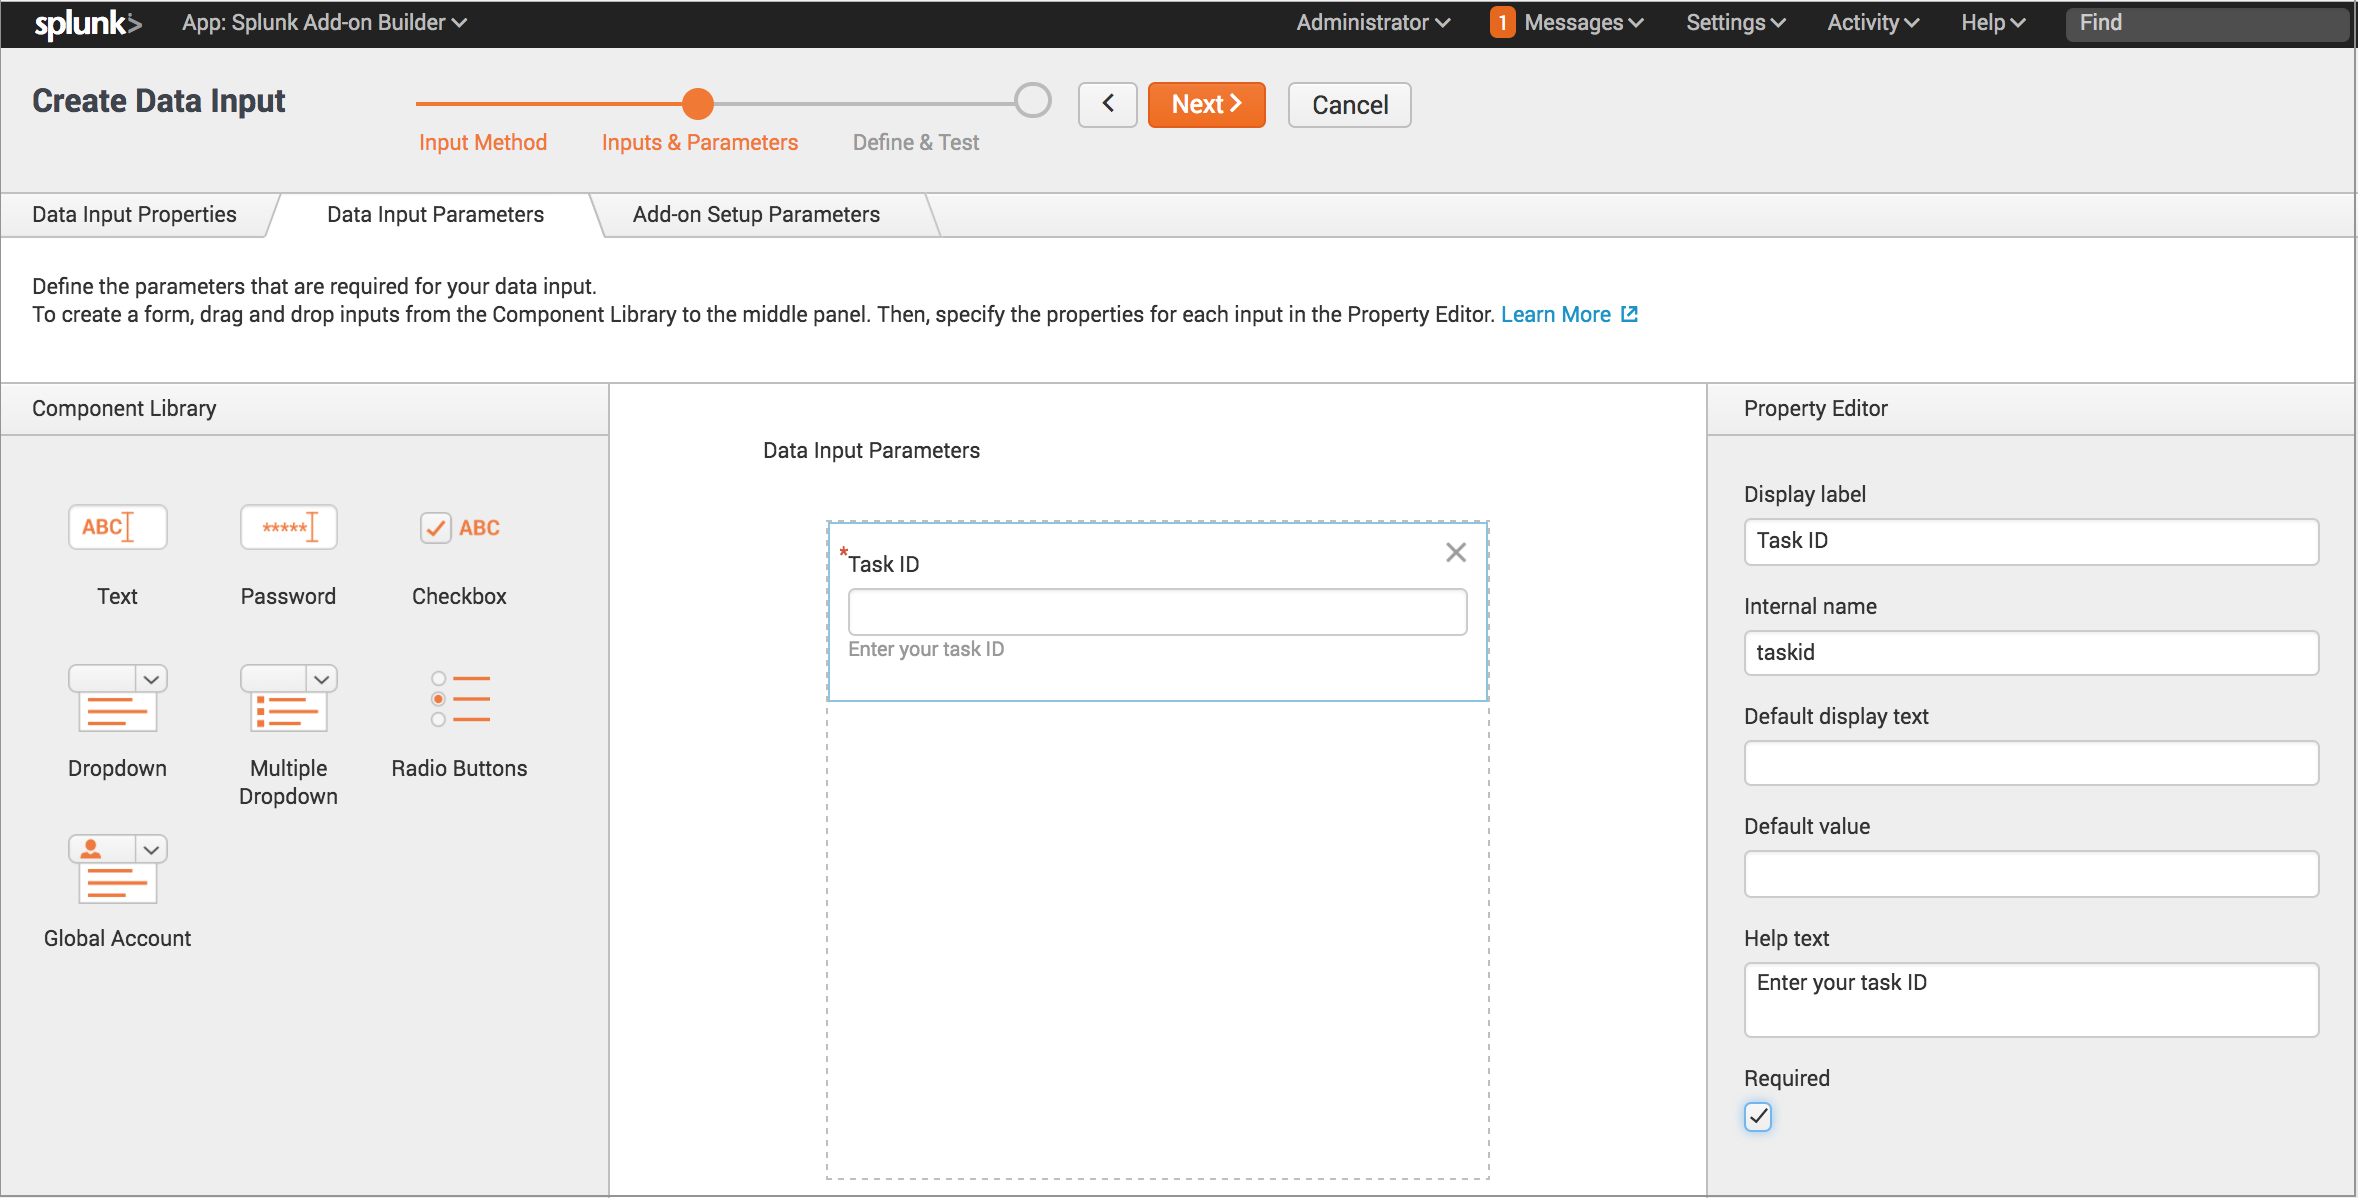Select the Checkbox component icon

(459, 527)
